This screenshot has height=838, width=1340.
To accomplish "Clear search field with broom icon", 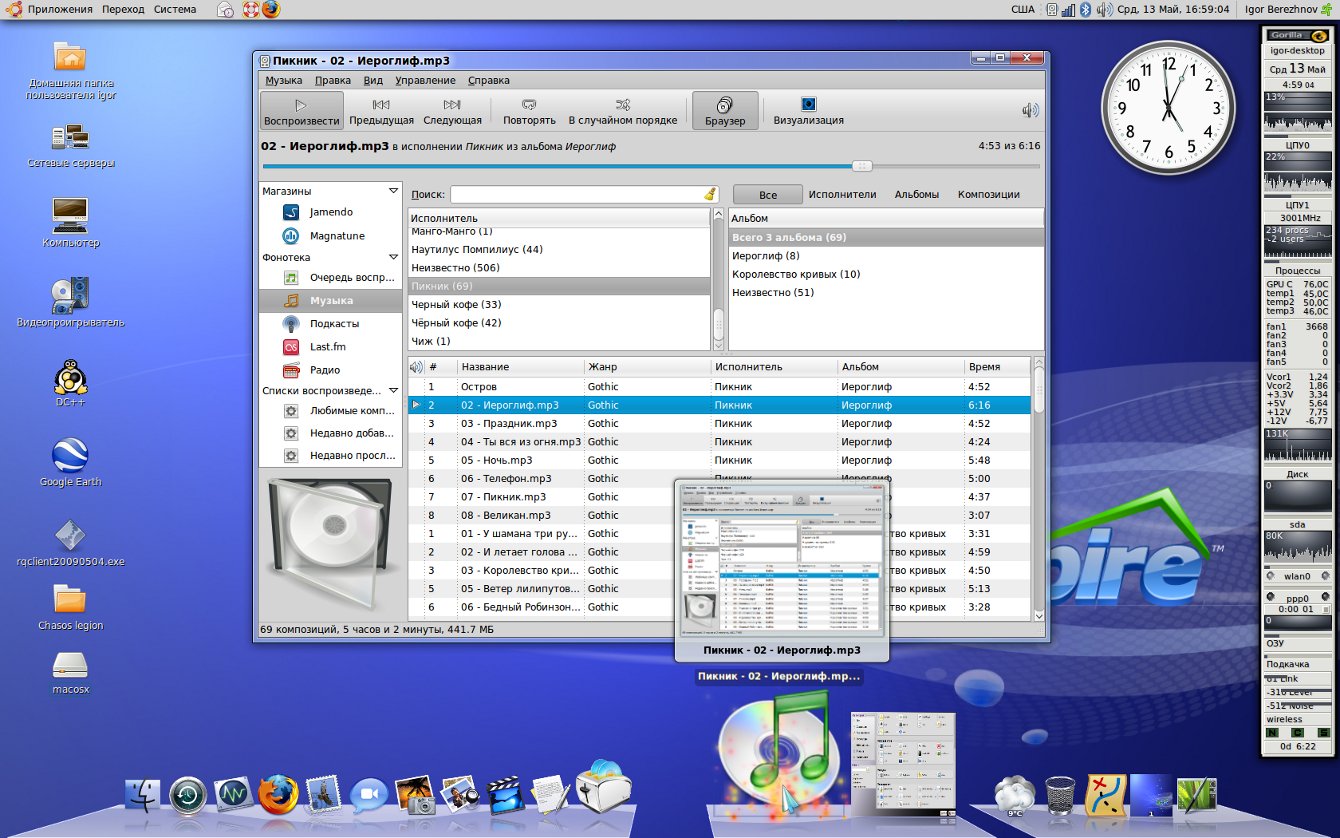I will point(710,195).
